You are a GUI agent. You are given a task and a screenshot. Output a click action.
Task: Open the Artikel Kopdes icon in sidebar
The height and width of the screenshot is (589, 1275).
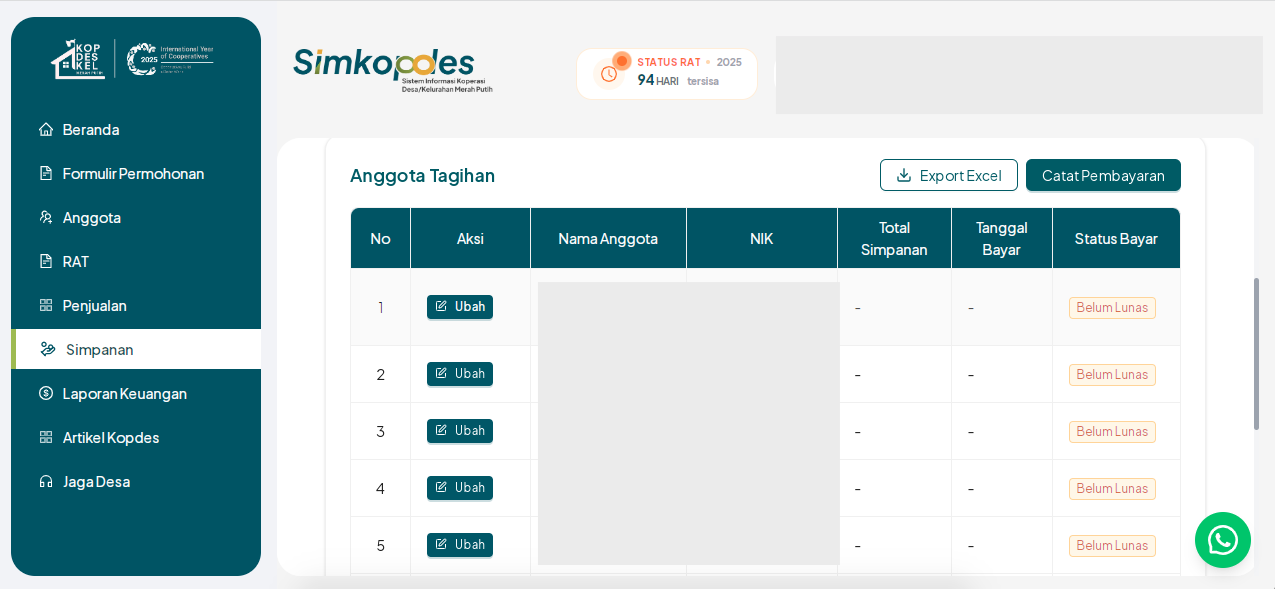coord(45,437)
